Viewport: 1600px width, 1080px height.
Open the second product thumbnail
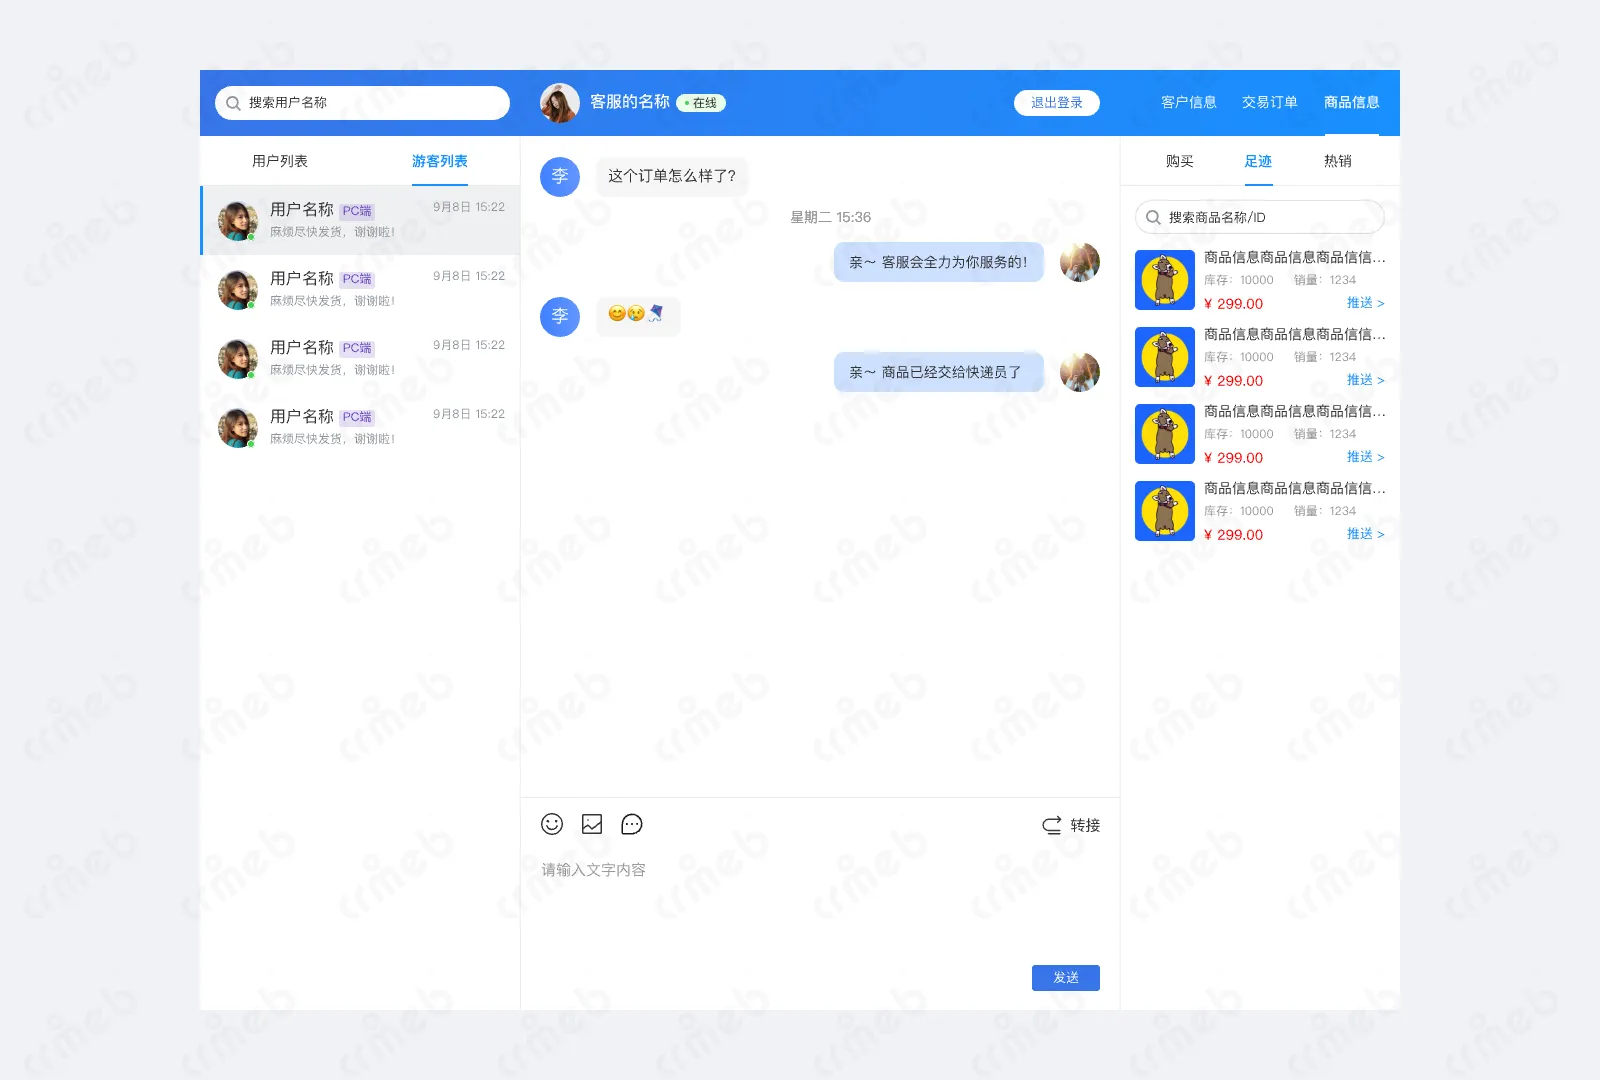(x=1165, y=357)
